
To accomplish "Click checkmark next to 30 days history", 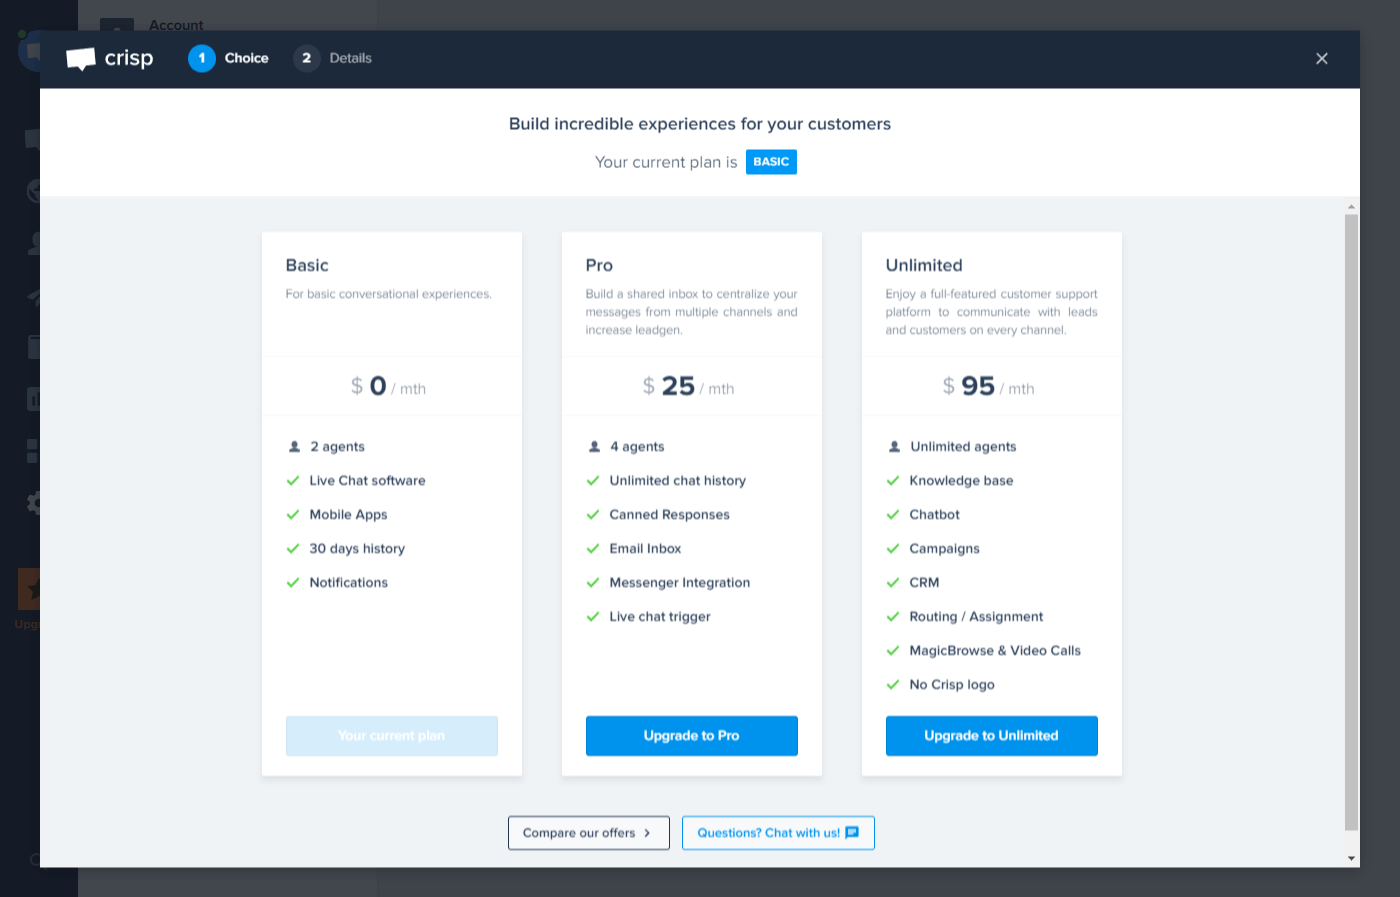I will pyautogui.click(x=293, y=549).
